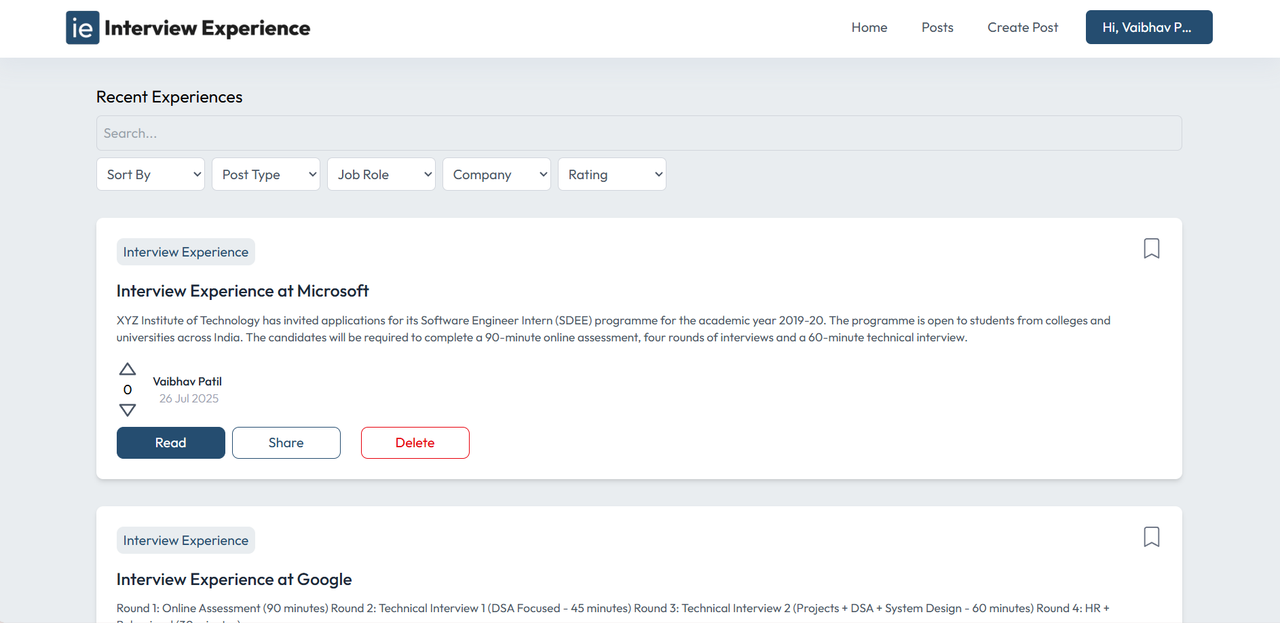Open the Posts navigation link
The image size is (1280, 623).
coord(937,28)
